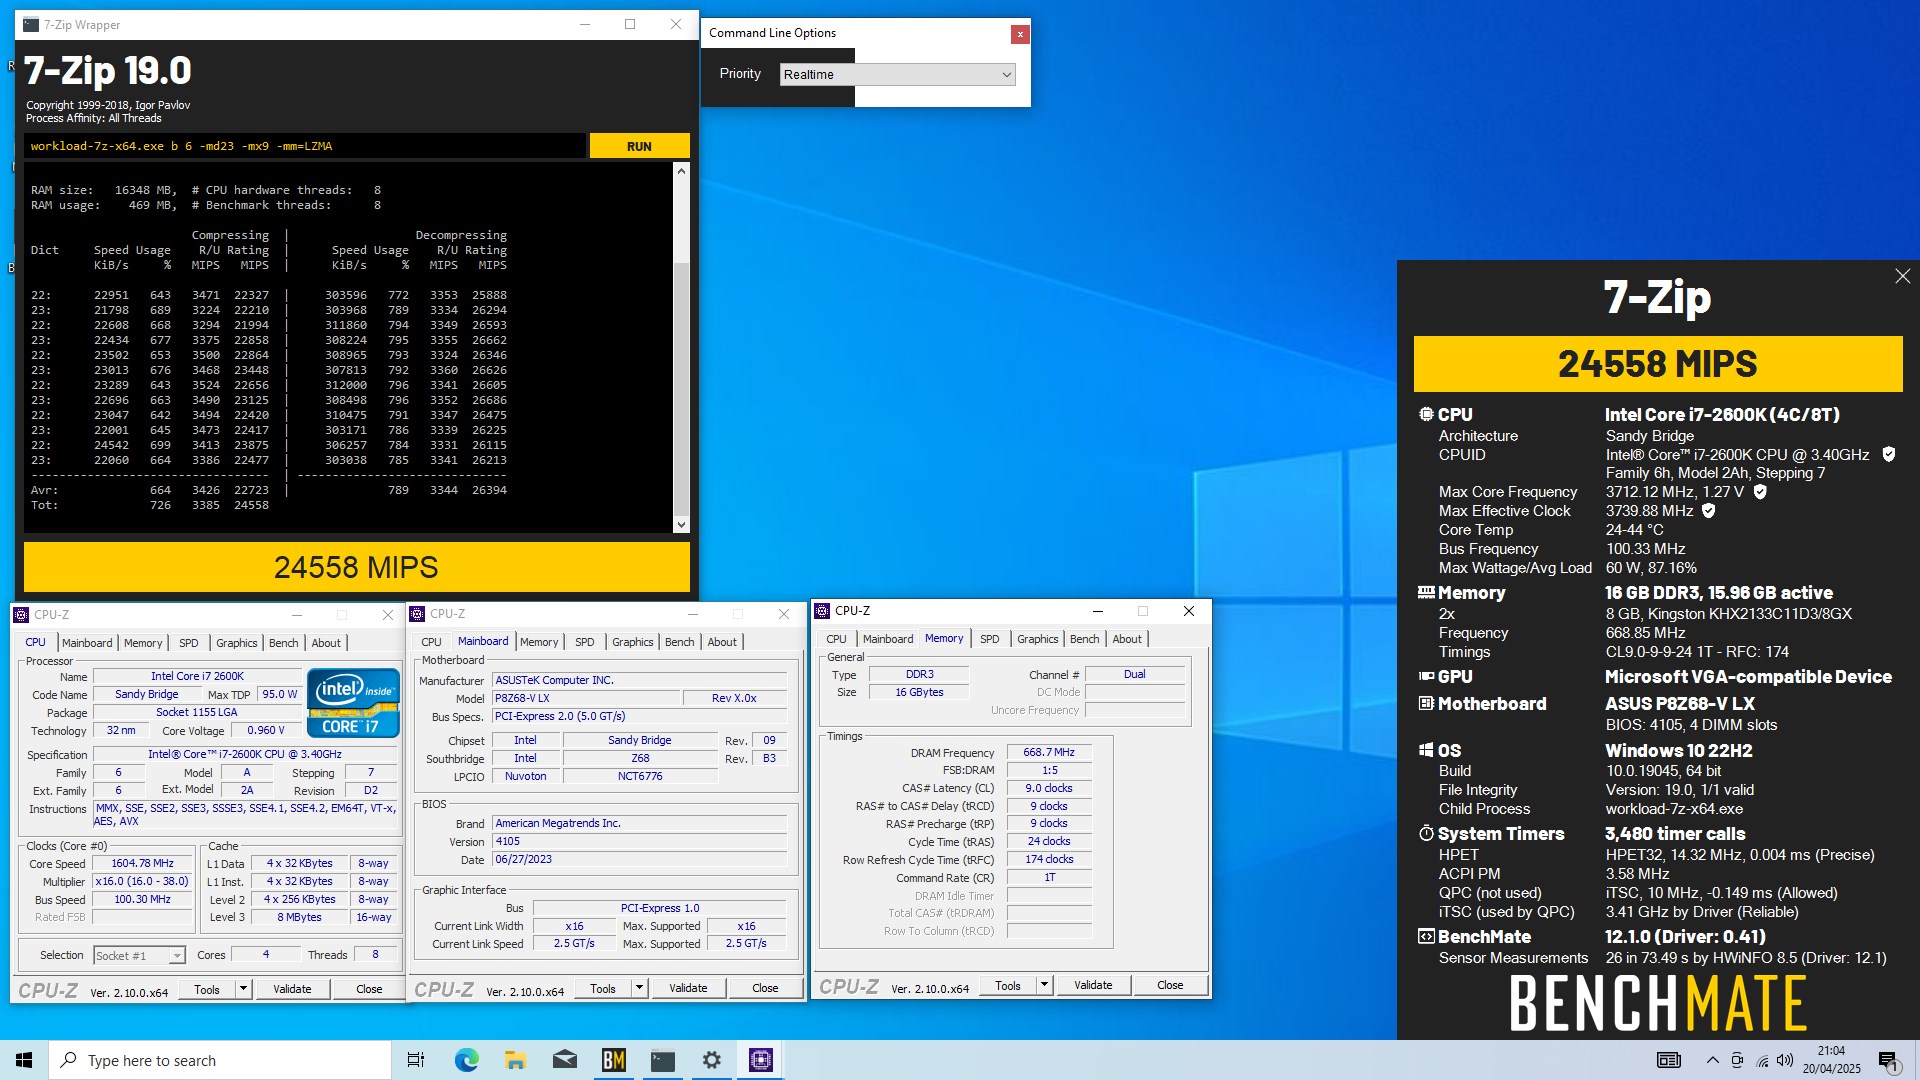Click the taskbar clock 21:04
1920x1080 pixels.
[1831, 1051]
